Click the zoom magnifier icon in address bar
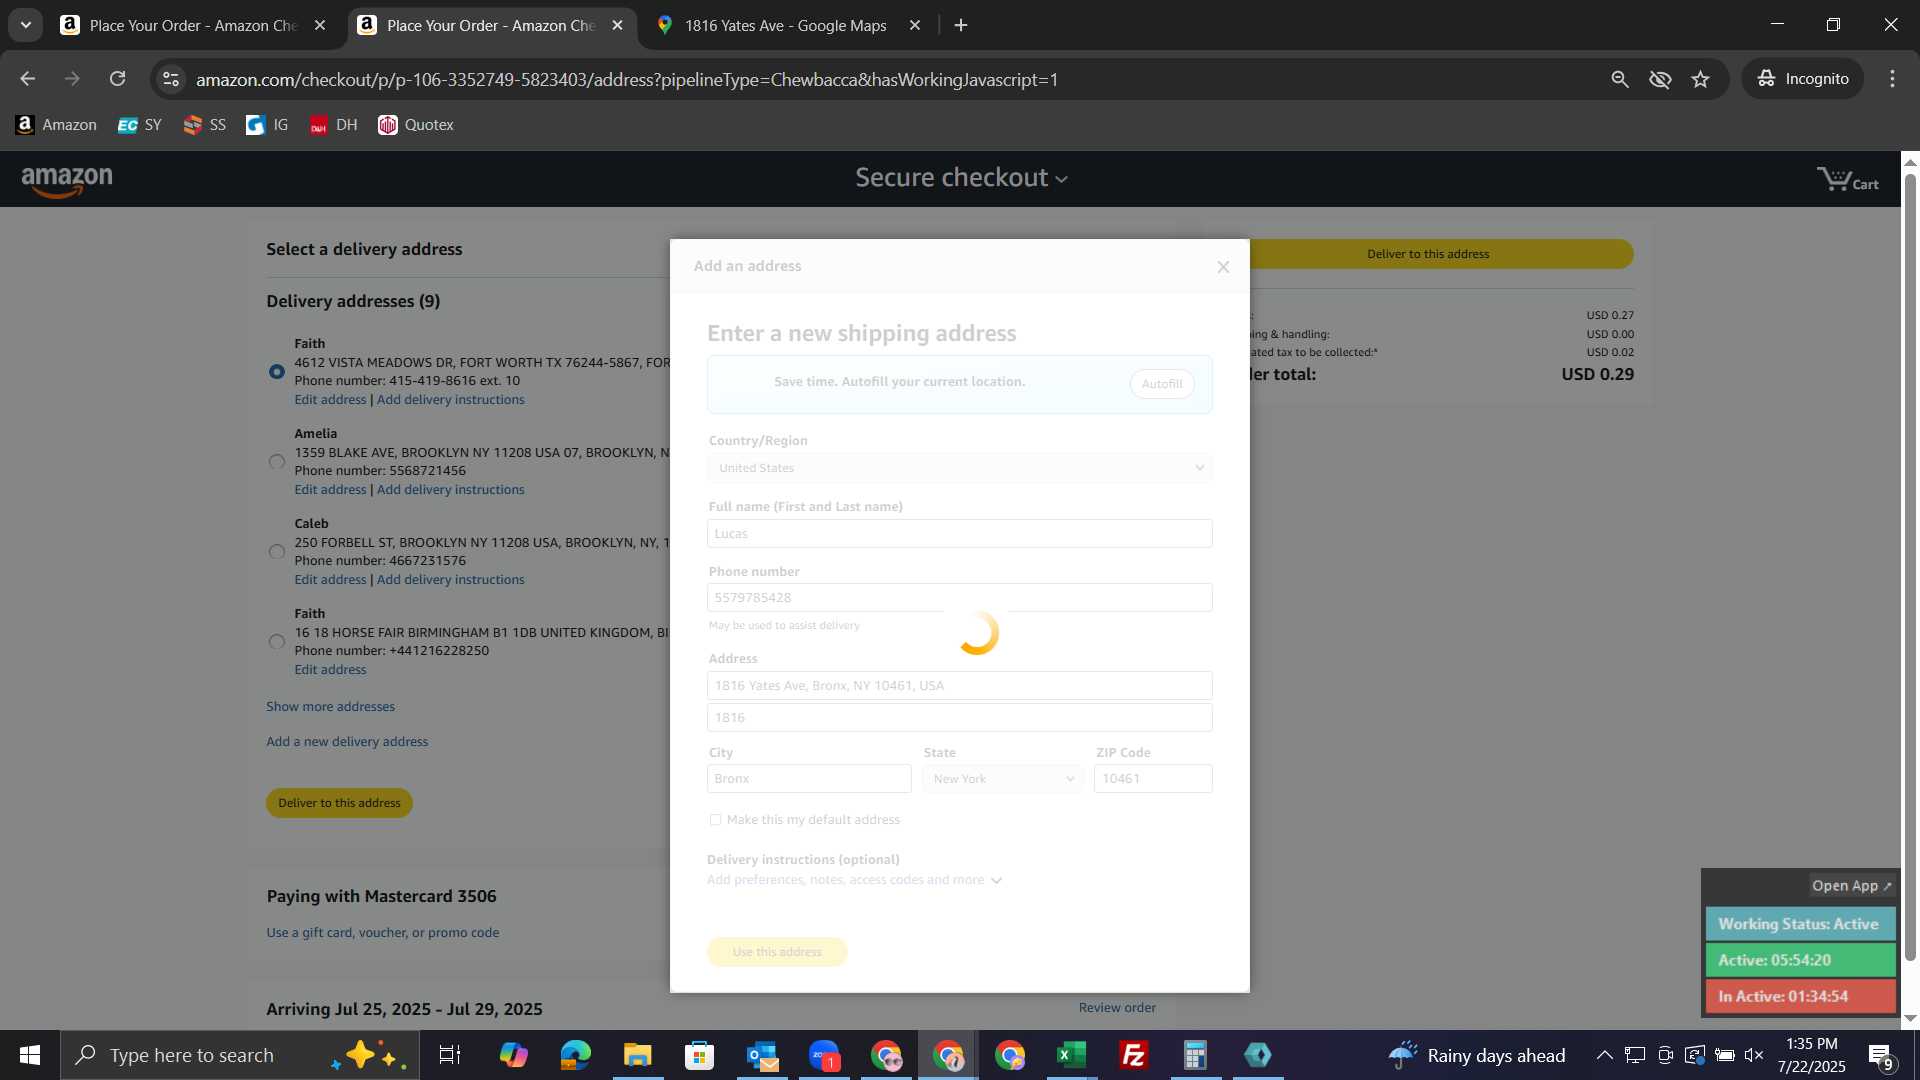Screen dimensions: 1920x1080 [1620, 79]
